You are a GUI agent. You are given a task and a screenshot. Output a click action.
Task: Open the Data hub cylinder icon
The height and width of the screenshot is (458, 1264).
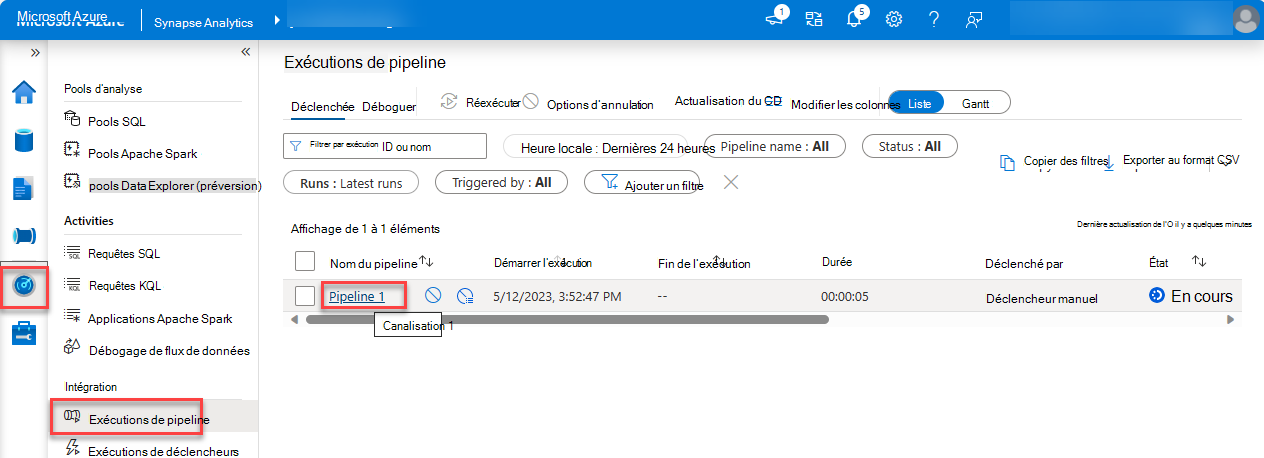[x=24, y=139]
